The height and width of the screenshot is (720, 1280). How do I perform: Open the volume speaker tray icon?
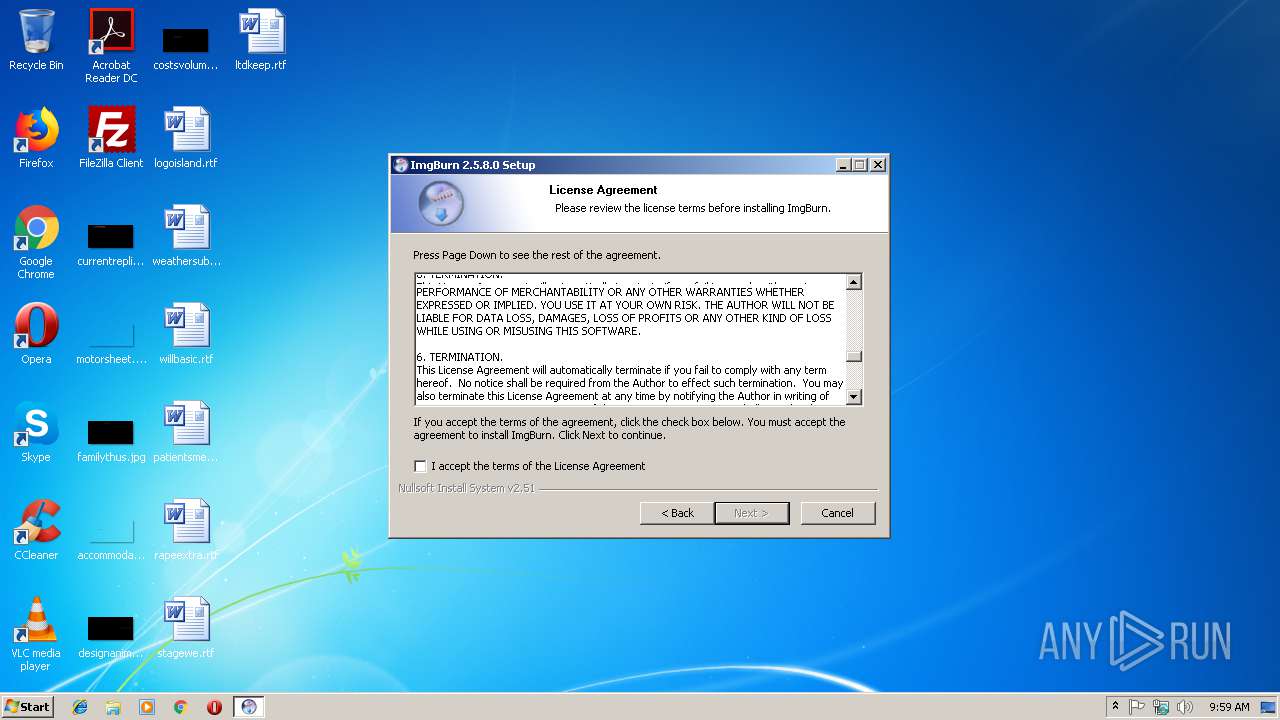[x=1185, y=707]
